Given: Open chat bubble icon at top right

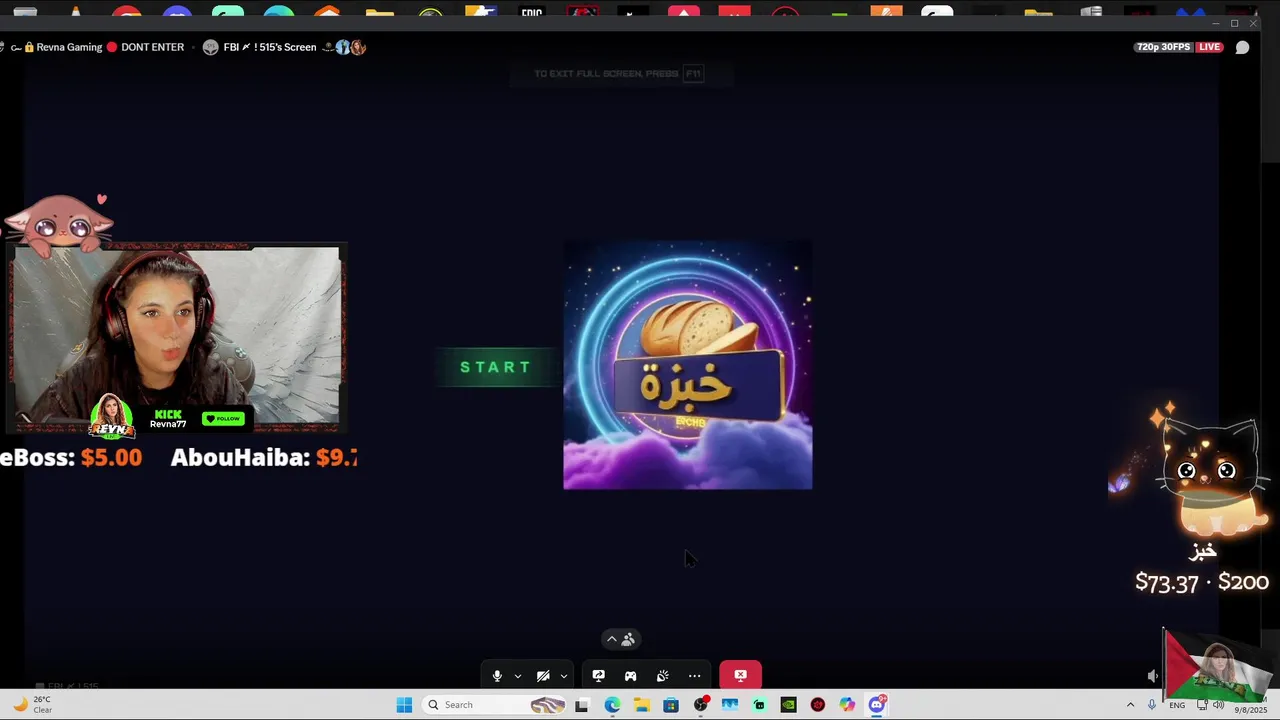Looking at the screenshot, I should tap(1242, 47).
